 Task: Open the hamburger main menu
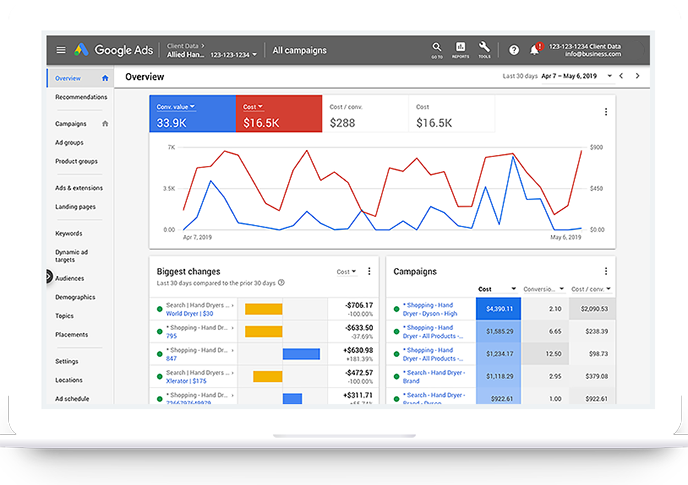(61, 50)
